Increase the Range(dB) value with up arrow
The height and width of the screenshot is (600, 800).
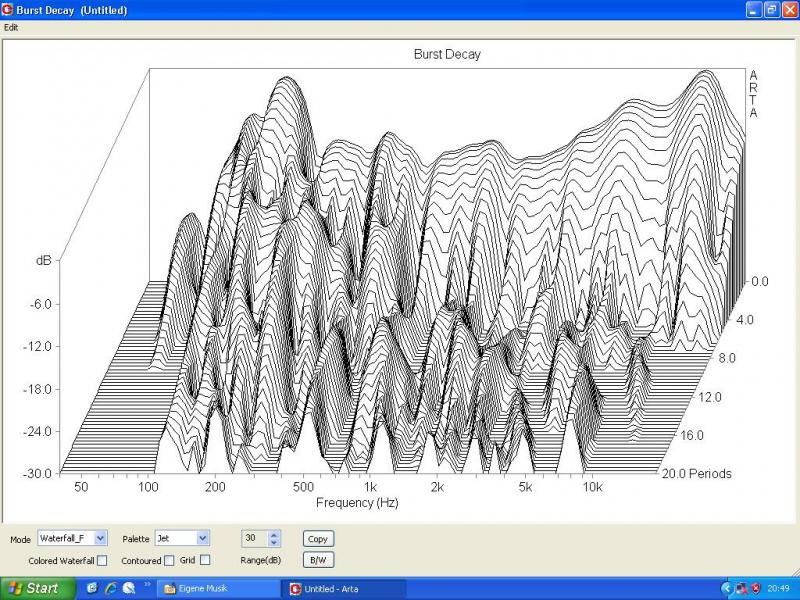pos(275,534)
